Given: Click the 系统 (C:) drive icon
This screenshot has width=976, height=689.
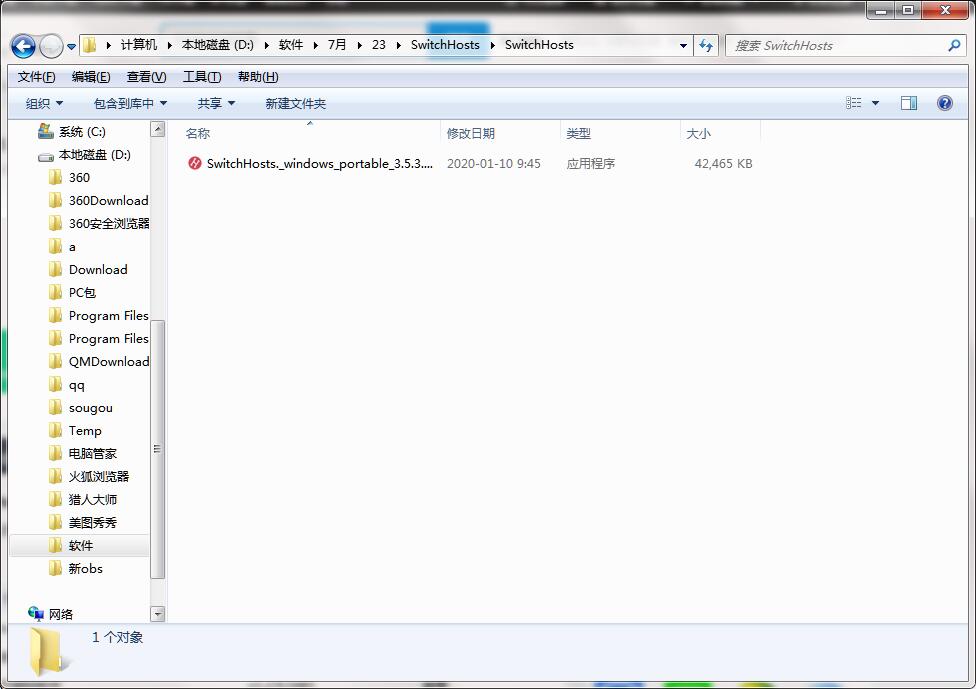Looking at the screenshot, I should tap(45, 131).
